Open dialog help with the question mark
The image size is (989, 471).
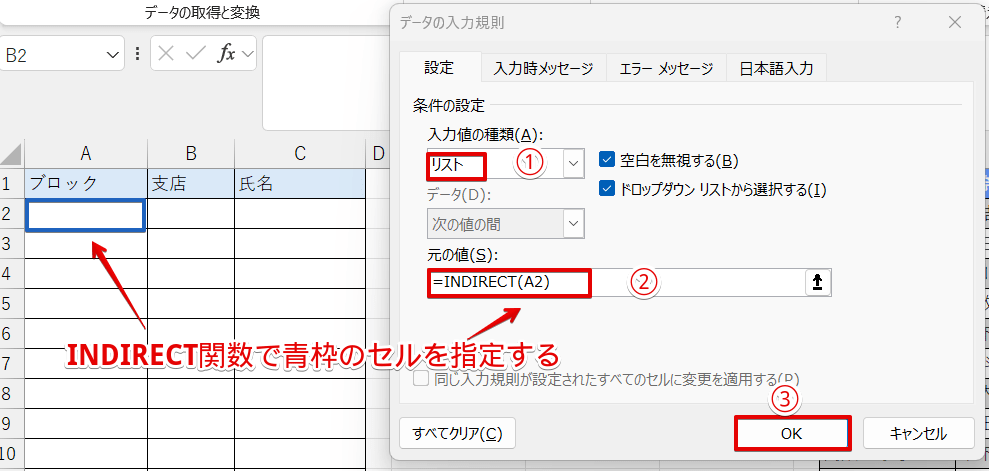tap(898, 23)
